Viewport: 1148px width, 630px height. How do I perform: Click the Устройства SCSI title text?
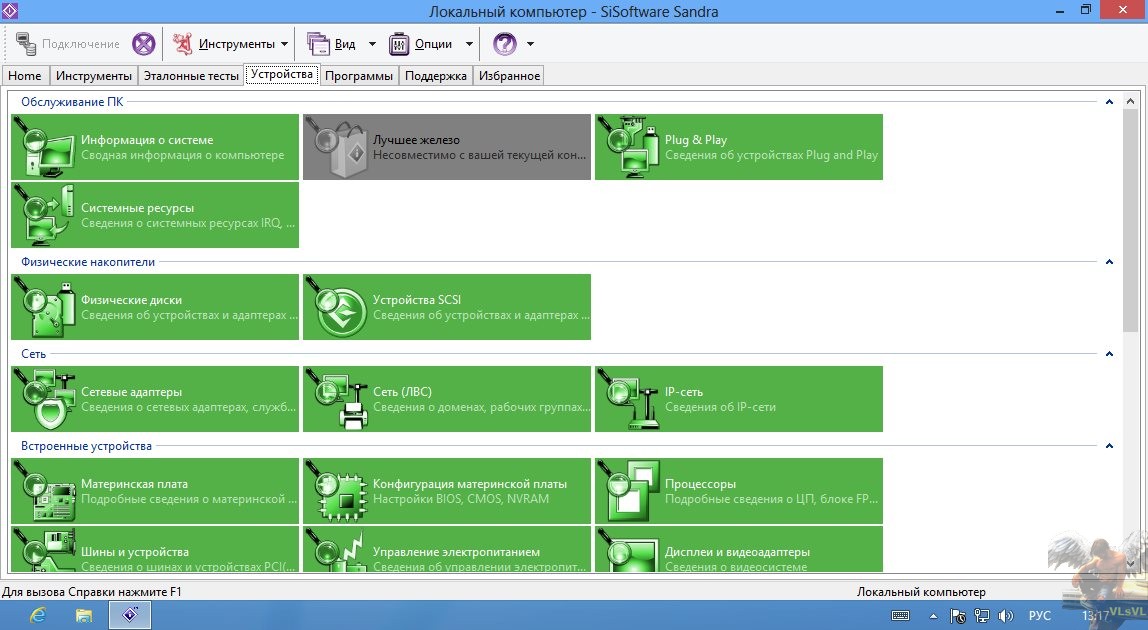(x=417, y=300)
